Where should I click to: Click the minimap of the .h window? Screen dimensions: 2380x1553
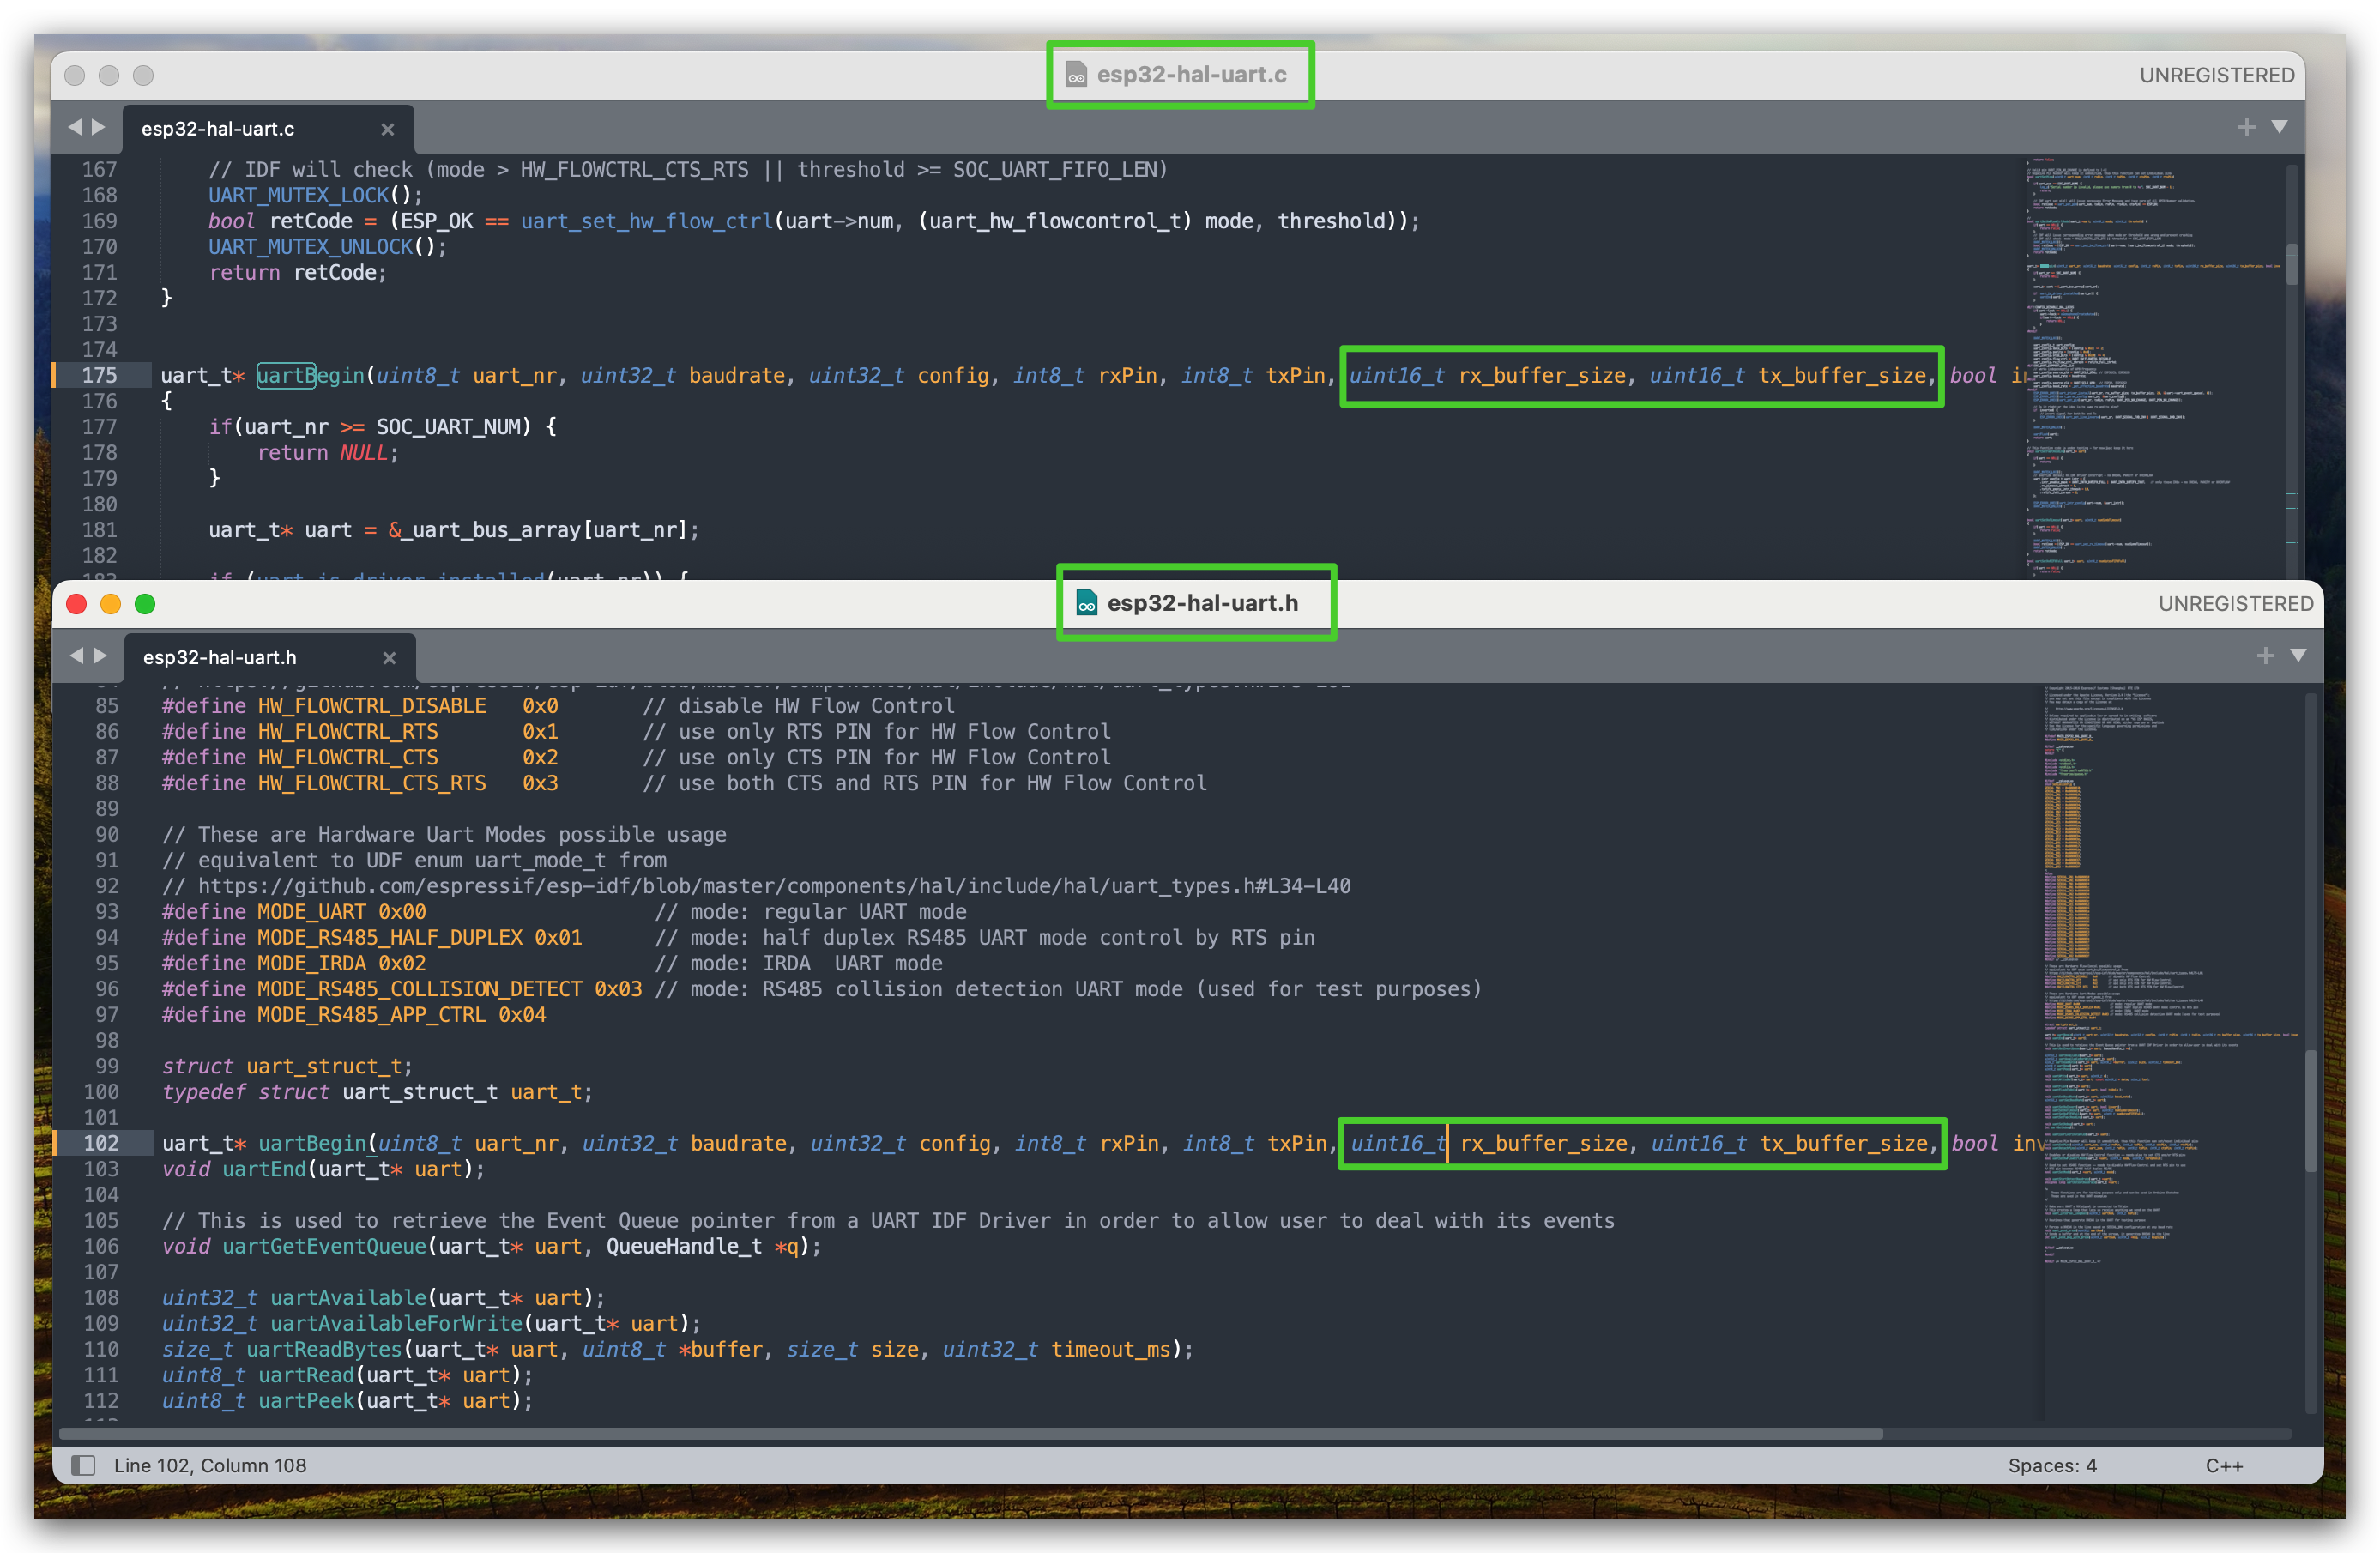tap(2172, 1050)
